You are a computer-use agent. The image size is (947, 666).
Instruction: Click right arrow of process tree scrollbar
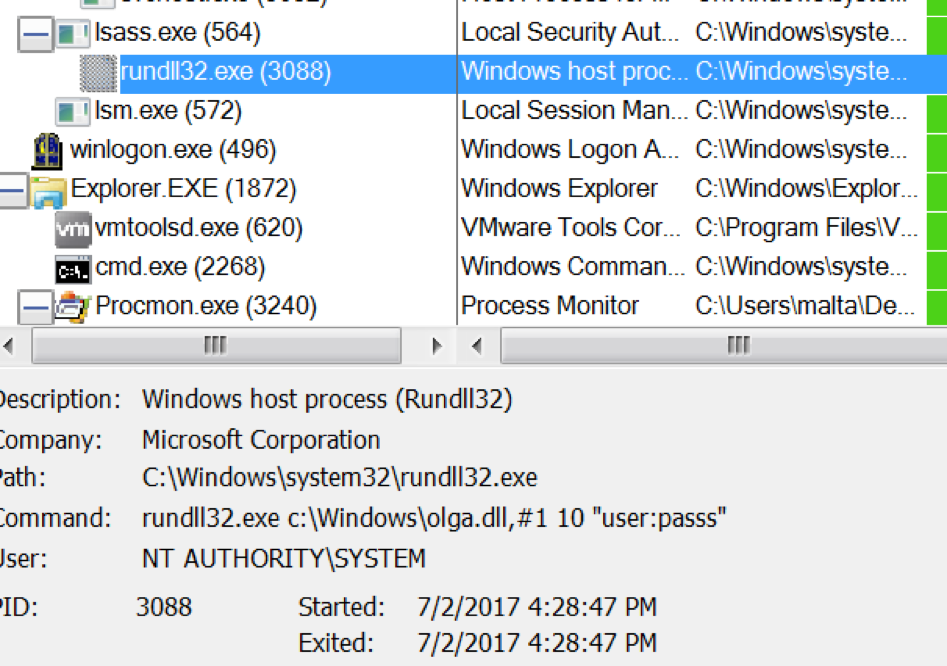(x=437, y=346)
